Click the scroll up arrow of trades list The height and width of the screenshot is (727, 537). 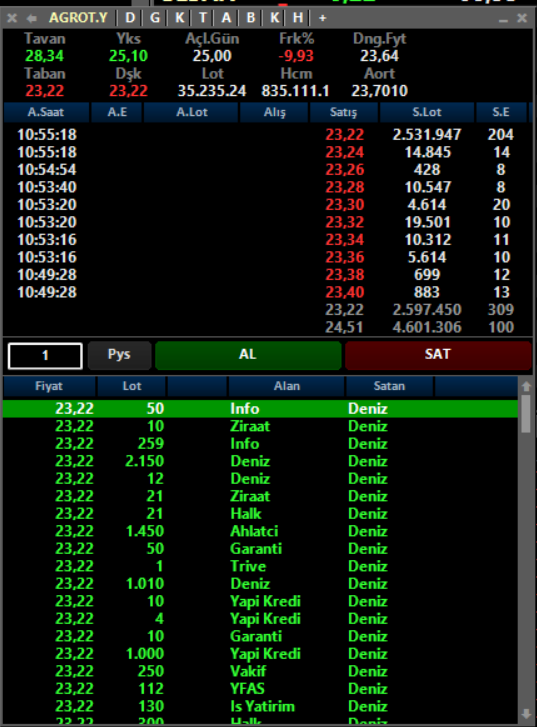pyautogui.click(x=526, y=386)
